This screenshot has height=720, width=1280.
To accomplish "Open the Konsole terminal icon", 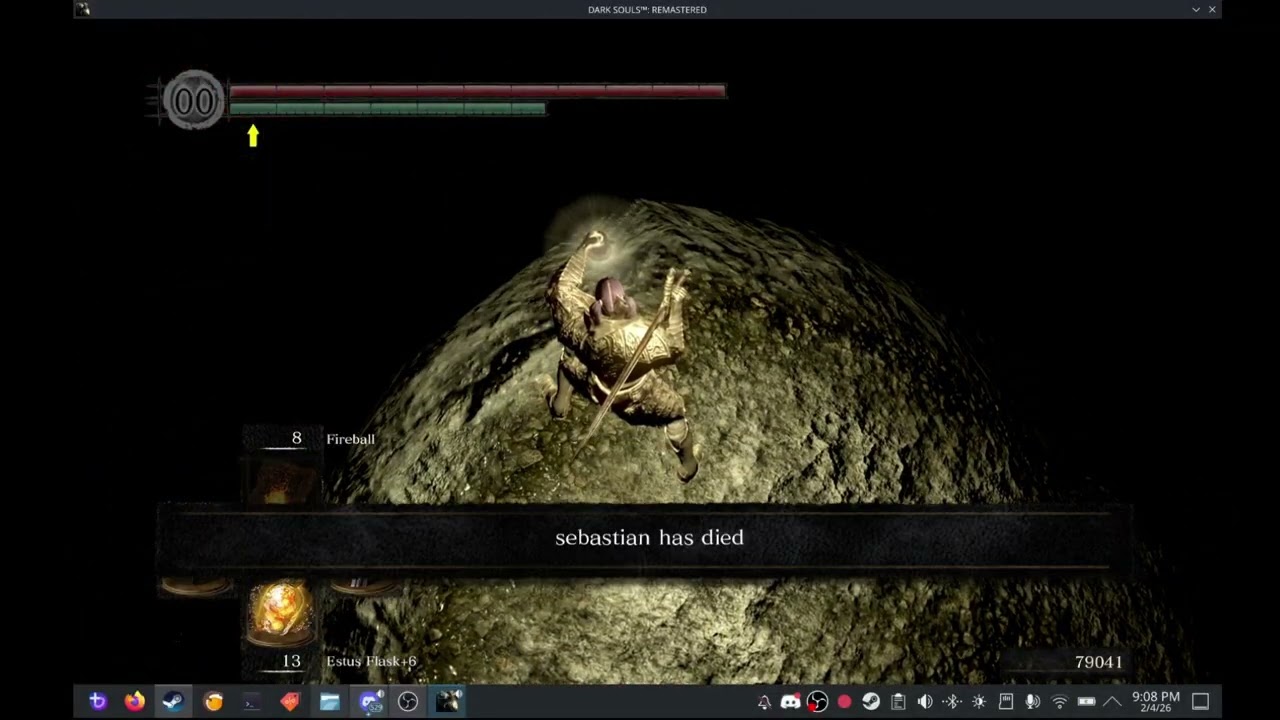I will [251, 702].
